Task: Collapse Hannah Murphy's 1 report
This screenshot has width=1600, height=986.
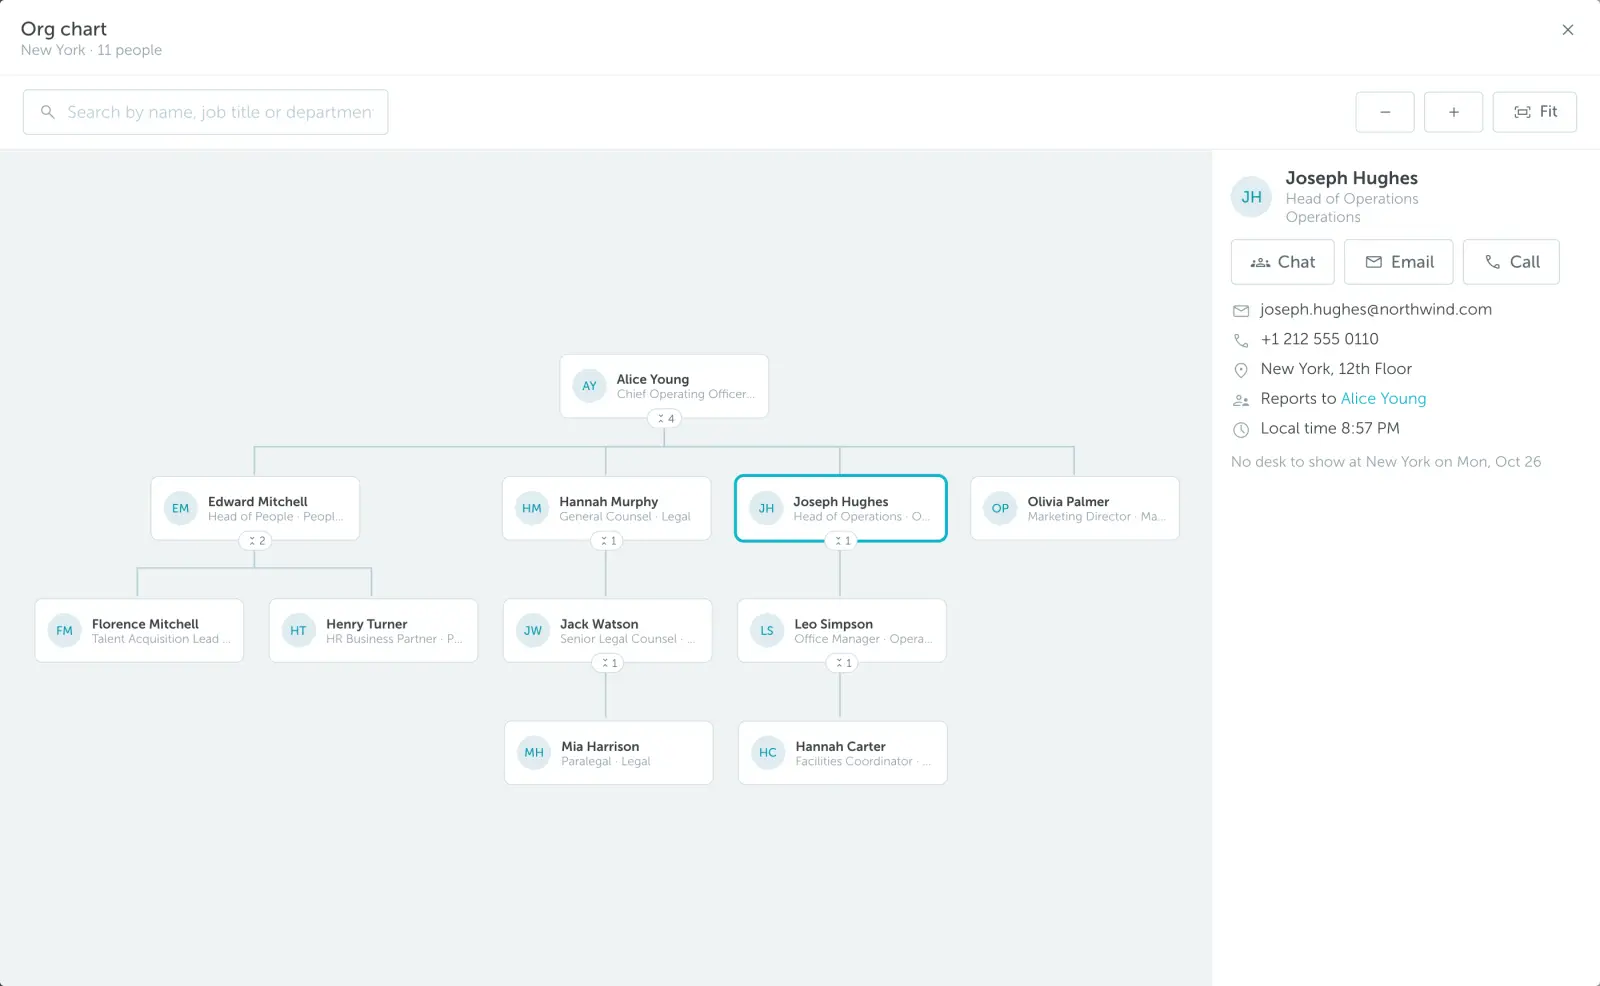Action: pyautogui.click(x=607, y=541)
